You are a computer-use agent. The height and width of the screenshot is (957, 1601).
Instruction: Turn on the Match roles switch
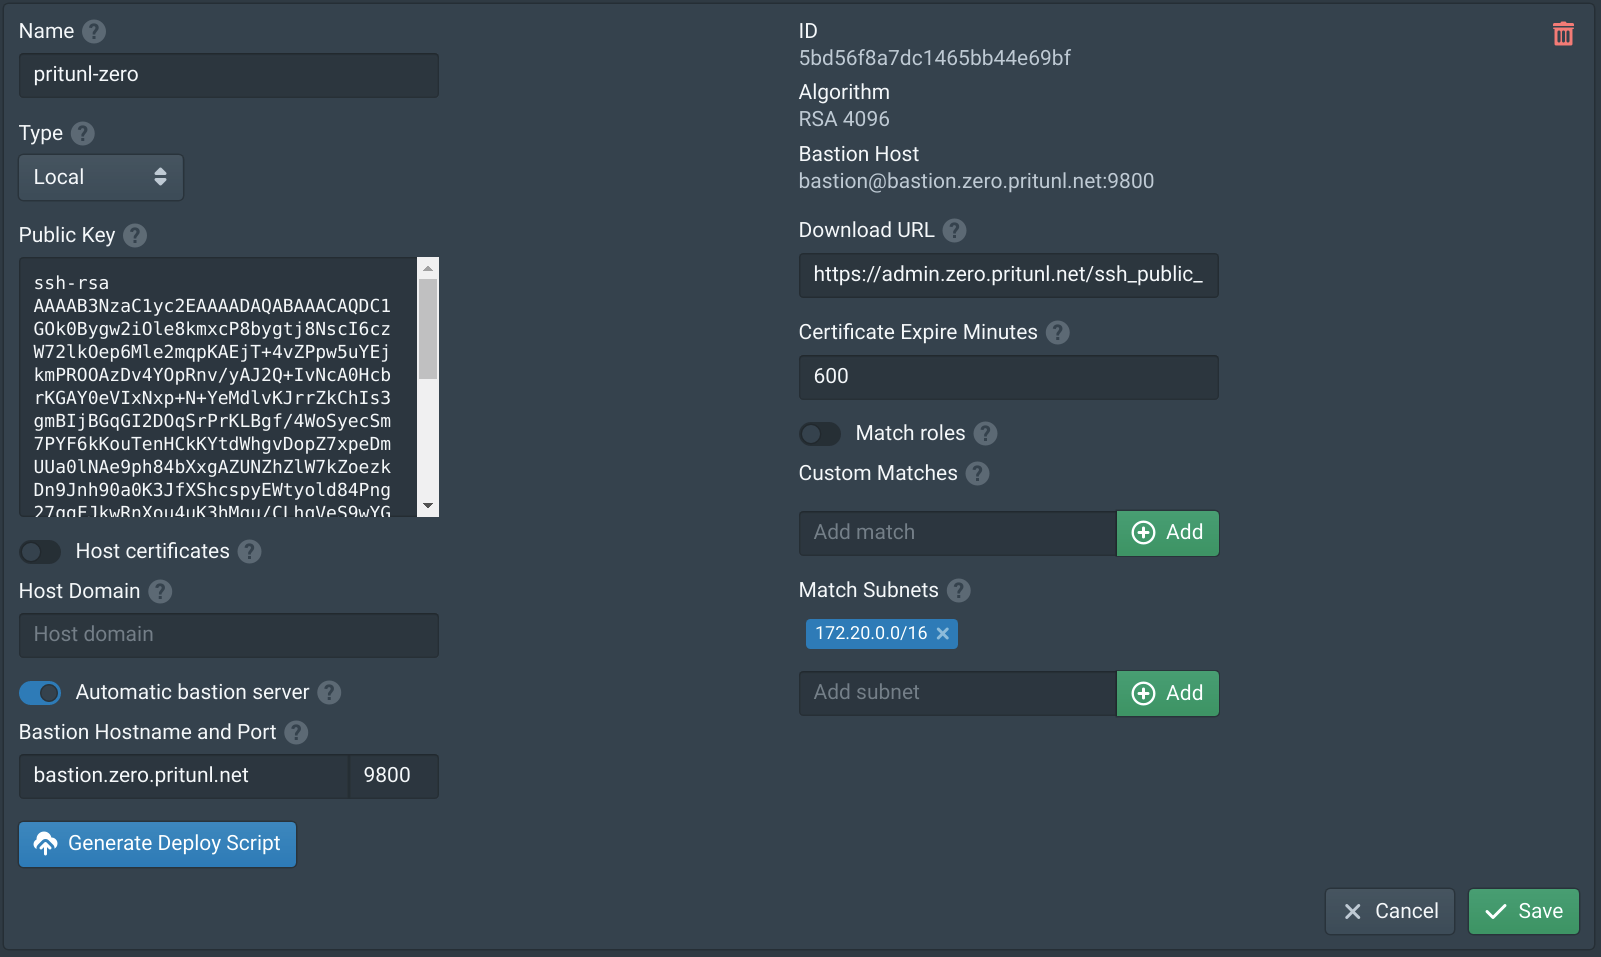coord(820,433)
